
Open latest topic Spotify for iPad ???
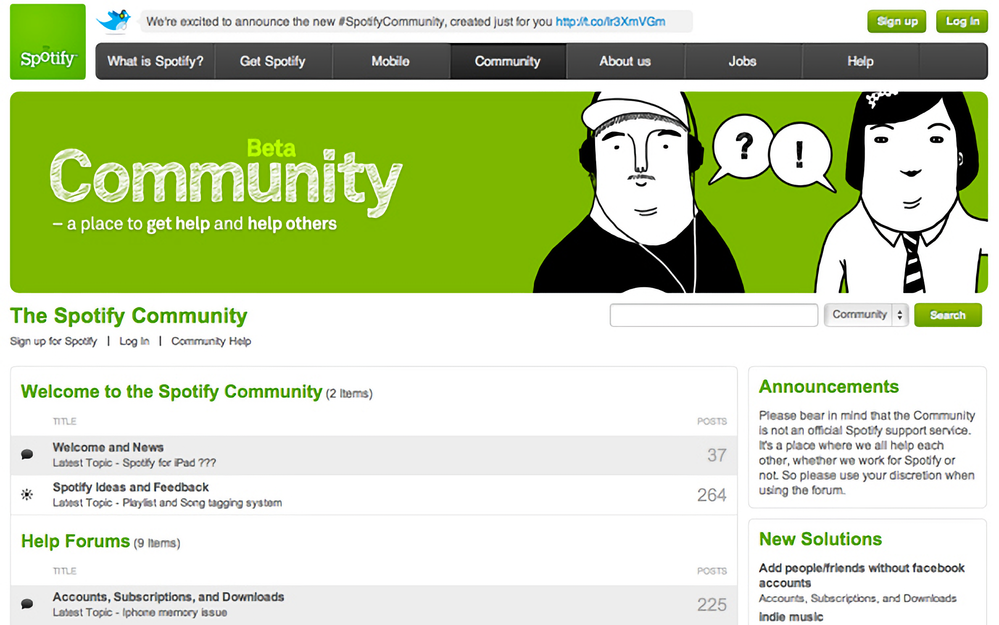(169, 463)
